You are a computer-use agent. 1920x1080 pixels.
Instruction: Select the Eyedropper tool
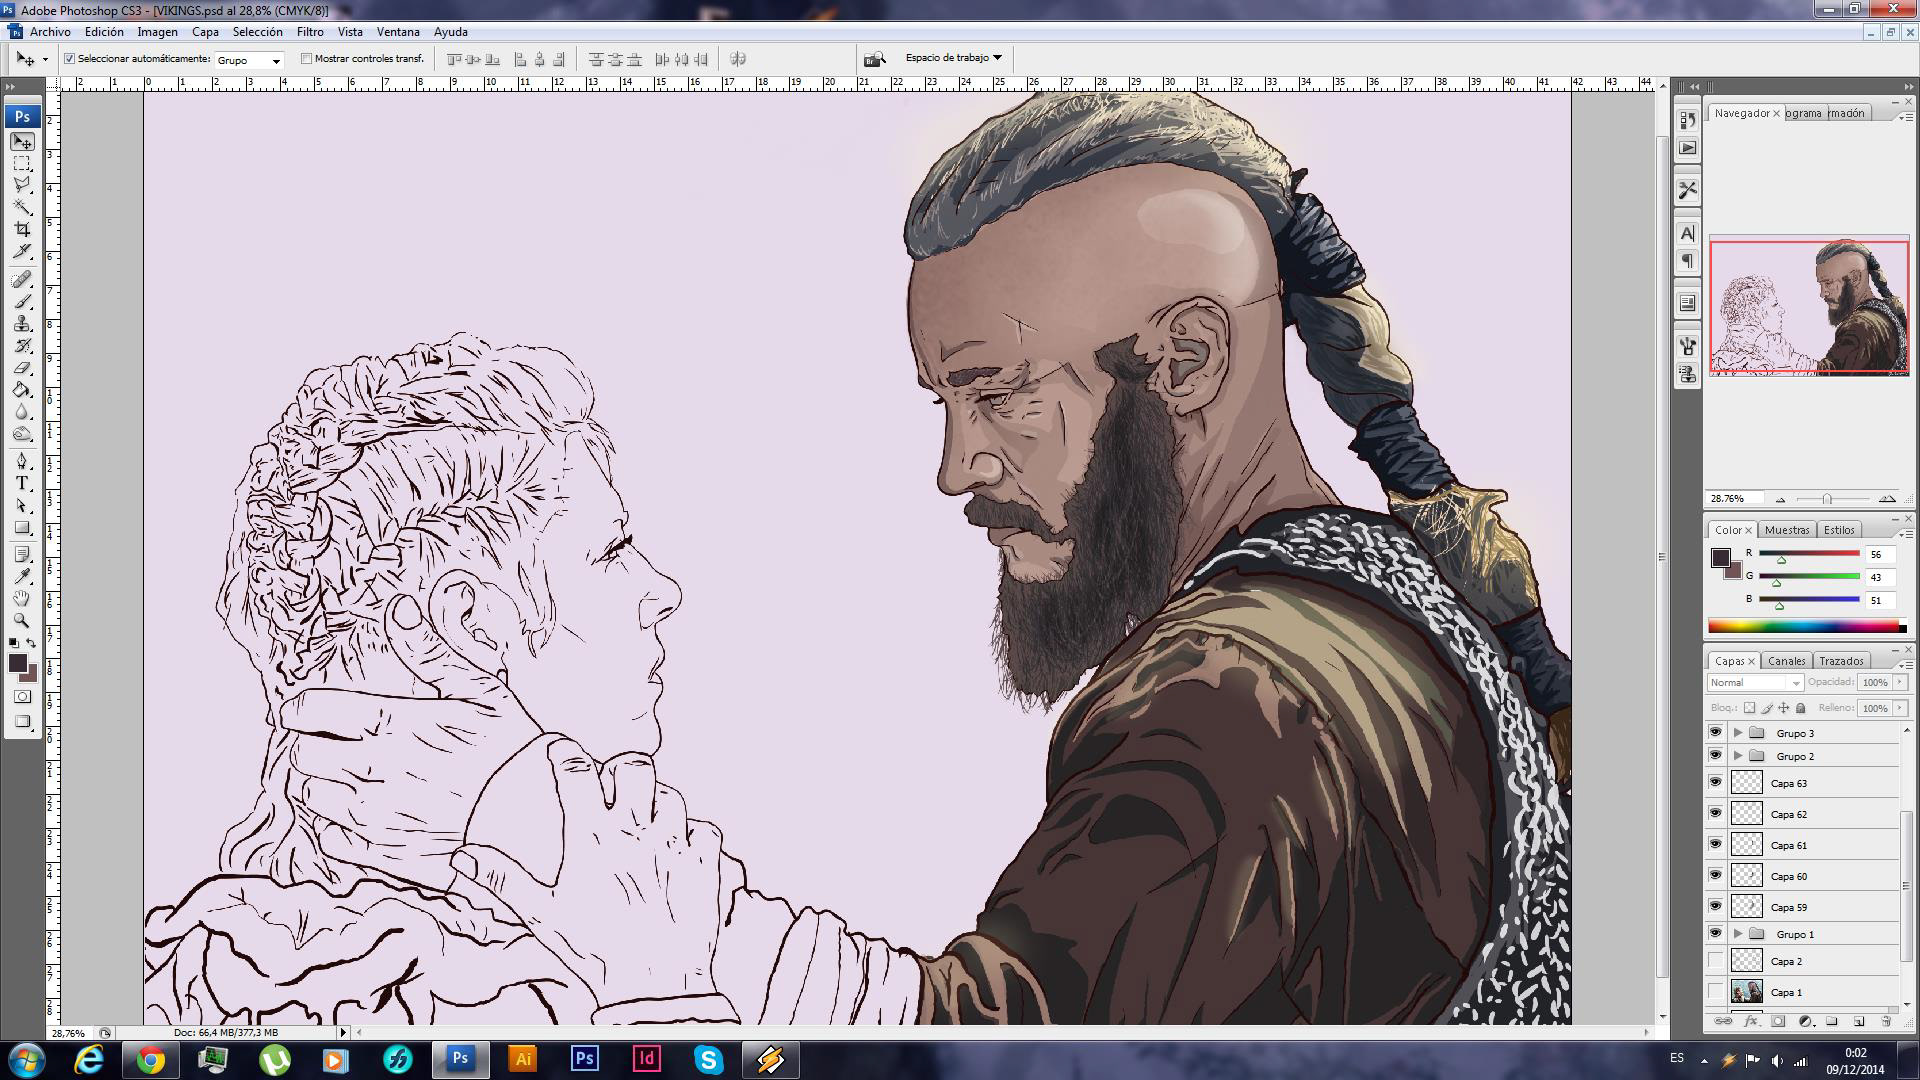[22, 576]
